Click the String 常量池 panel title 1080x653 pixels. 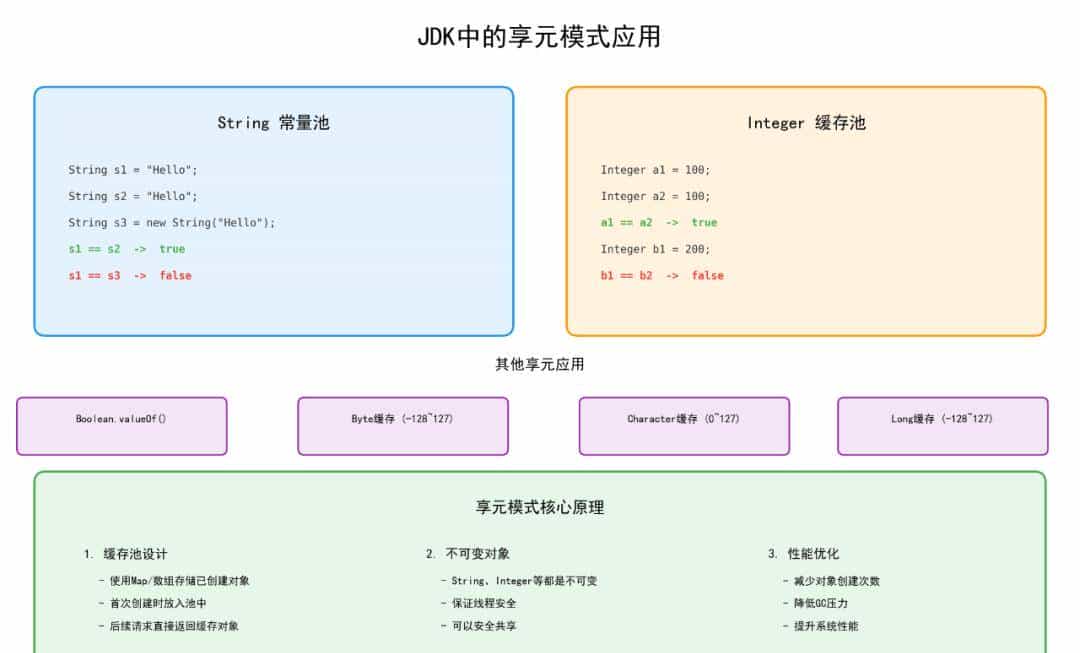pyautogui.click(x=276, y=122)
